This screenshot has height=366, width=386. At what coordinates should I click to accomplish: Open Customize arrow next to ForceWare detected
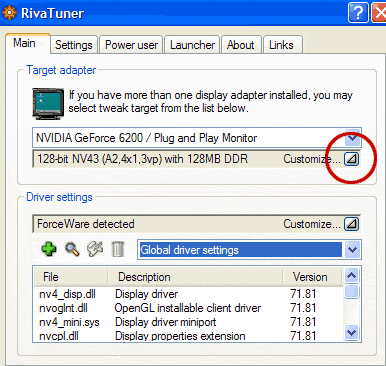[x=351, y=224]
